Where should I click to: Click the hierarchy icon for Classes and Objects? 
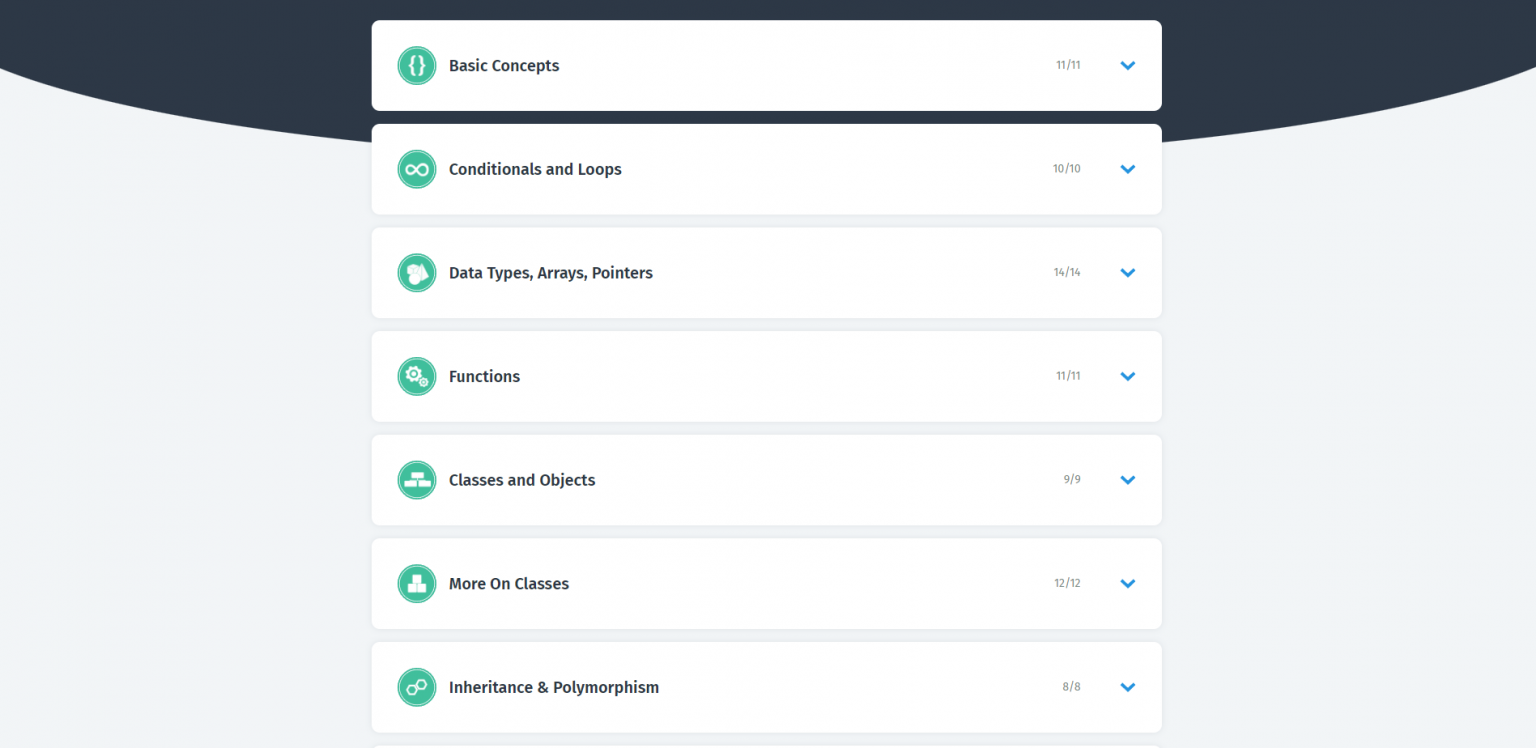coord(417,480)
